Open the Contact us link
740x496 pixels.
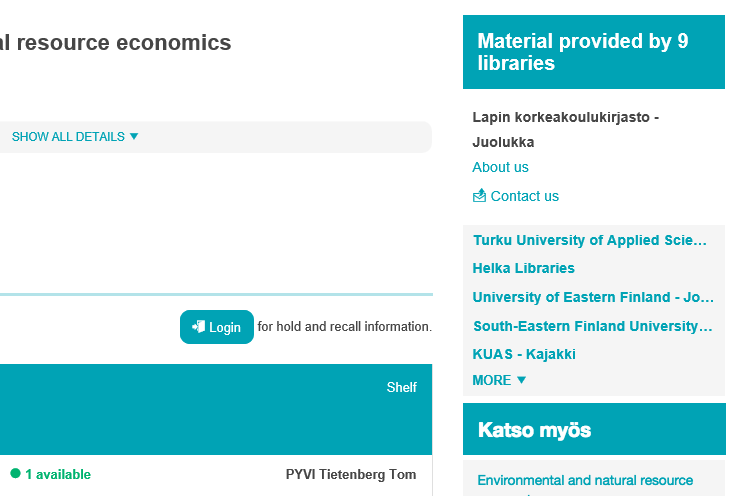[x=524, y=196]
